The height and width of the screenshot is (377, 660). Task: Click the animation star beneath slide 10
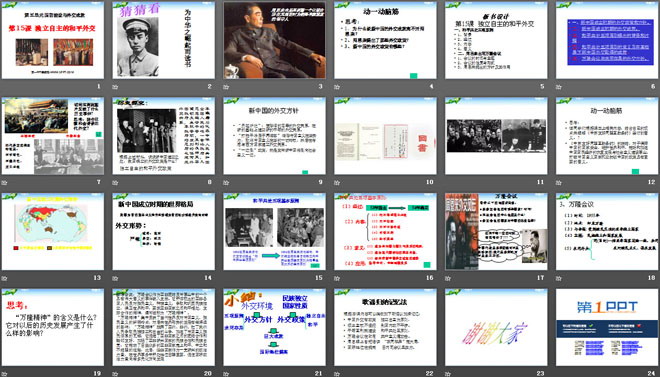point(337,182)
